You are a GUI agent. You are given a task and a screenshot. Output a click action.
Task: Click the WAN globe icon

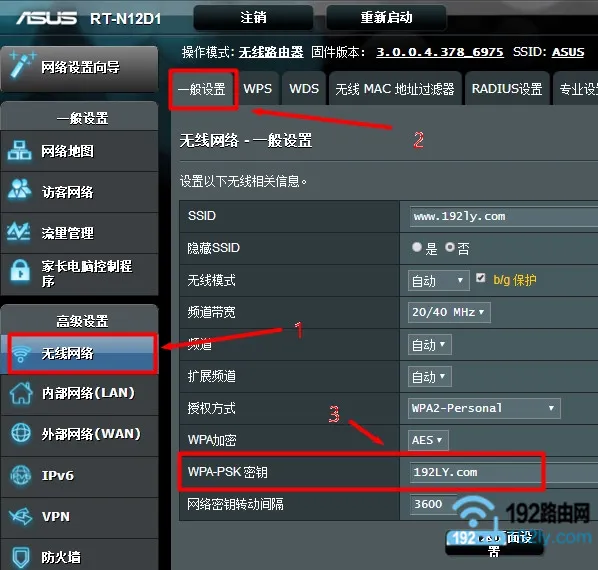pos(21,433)
